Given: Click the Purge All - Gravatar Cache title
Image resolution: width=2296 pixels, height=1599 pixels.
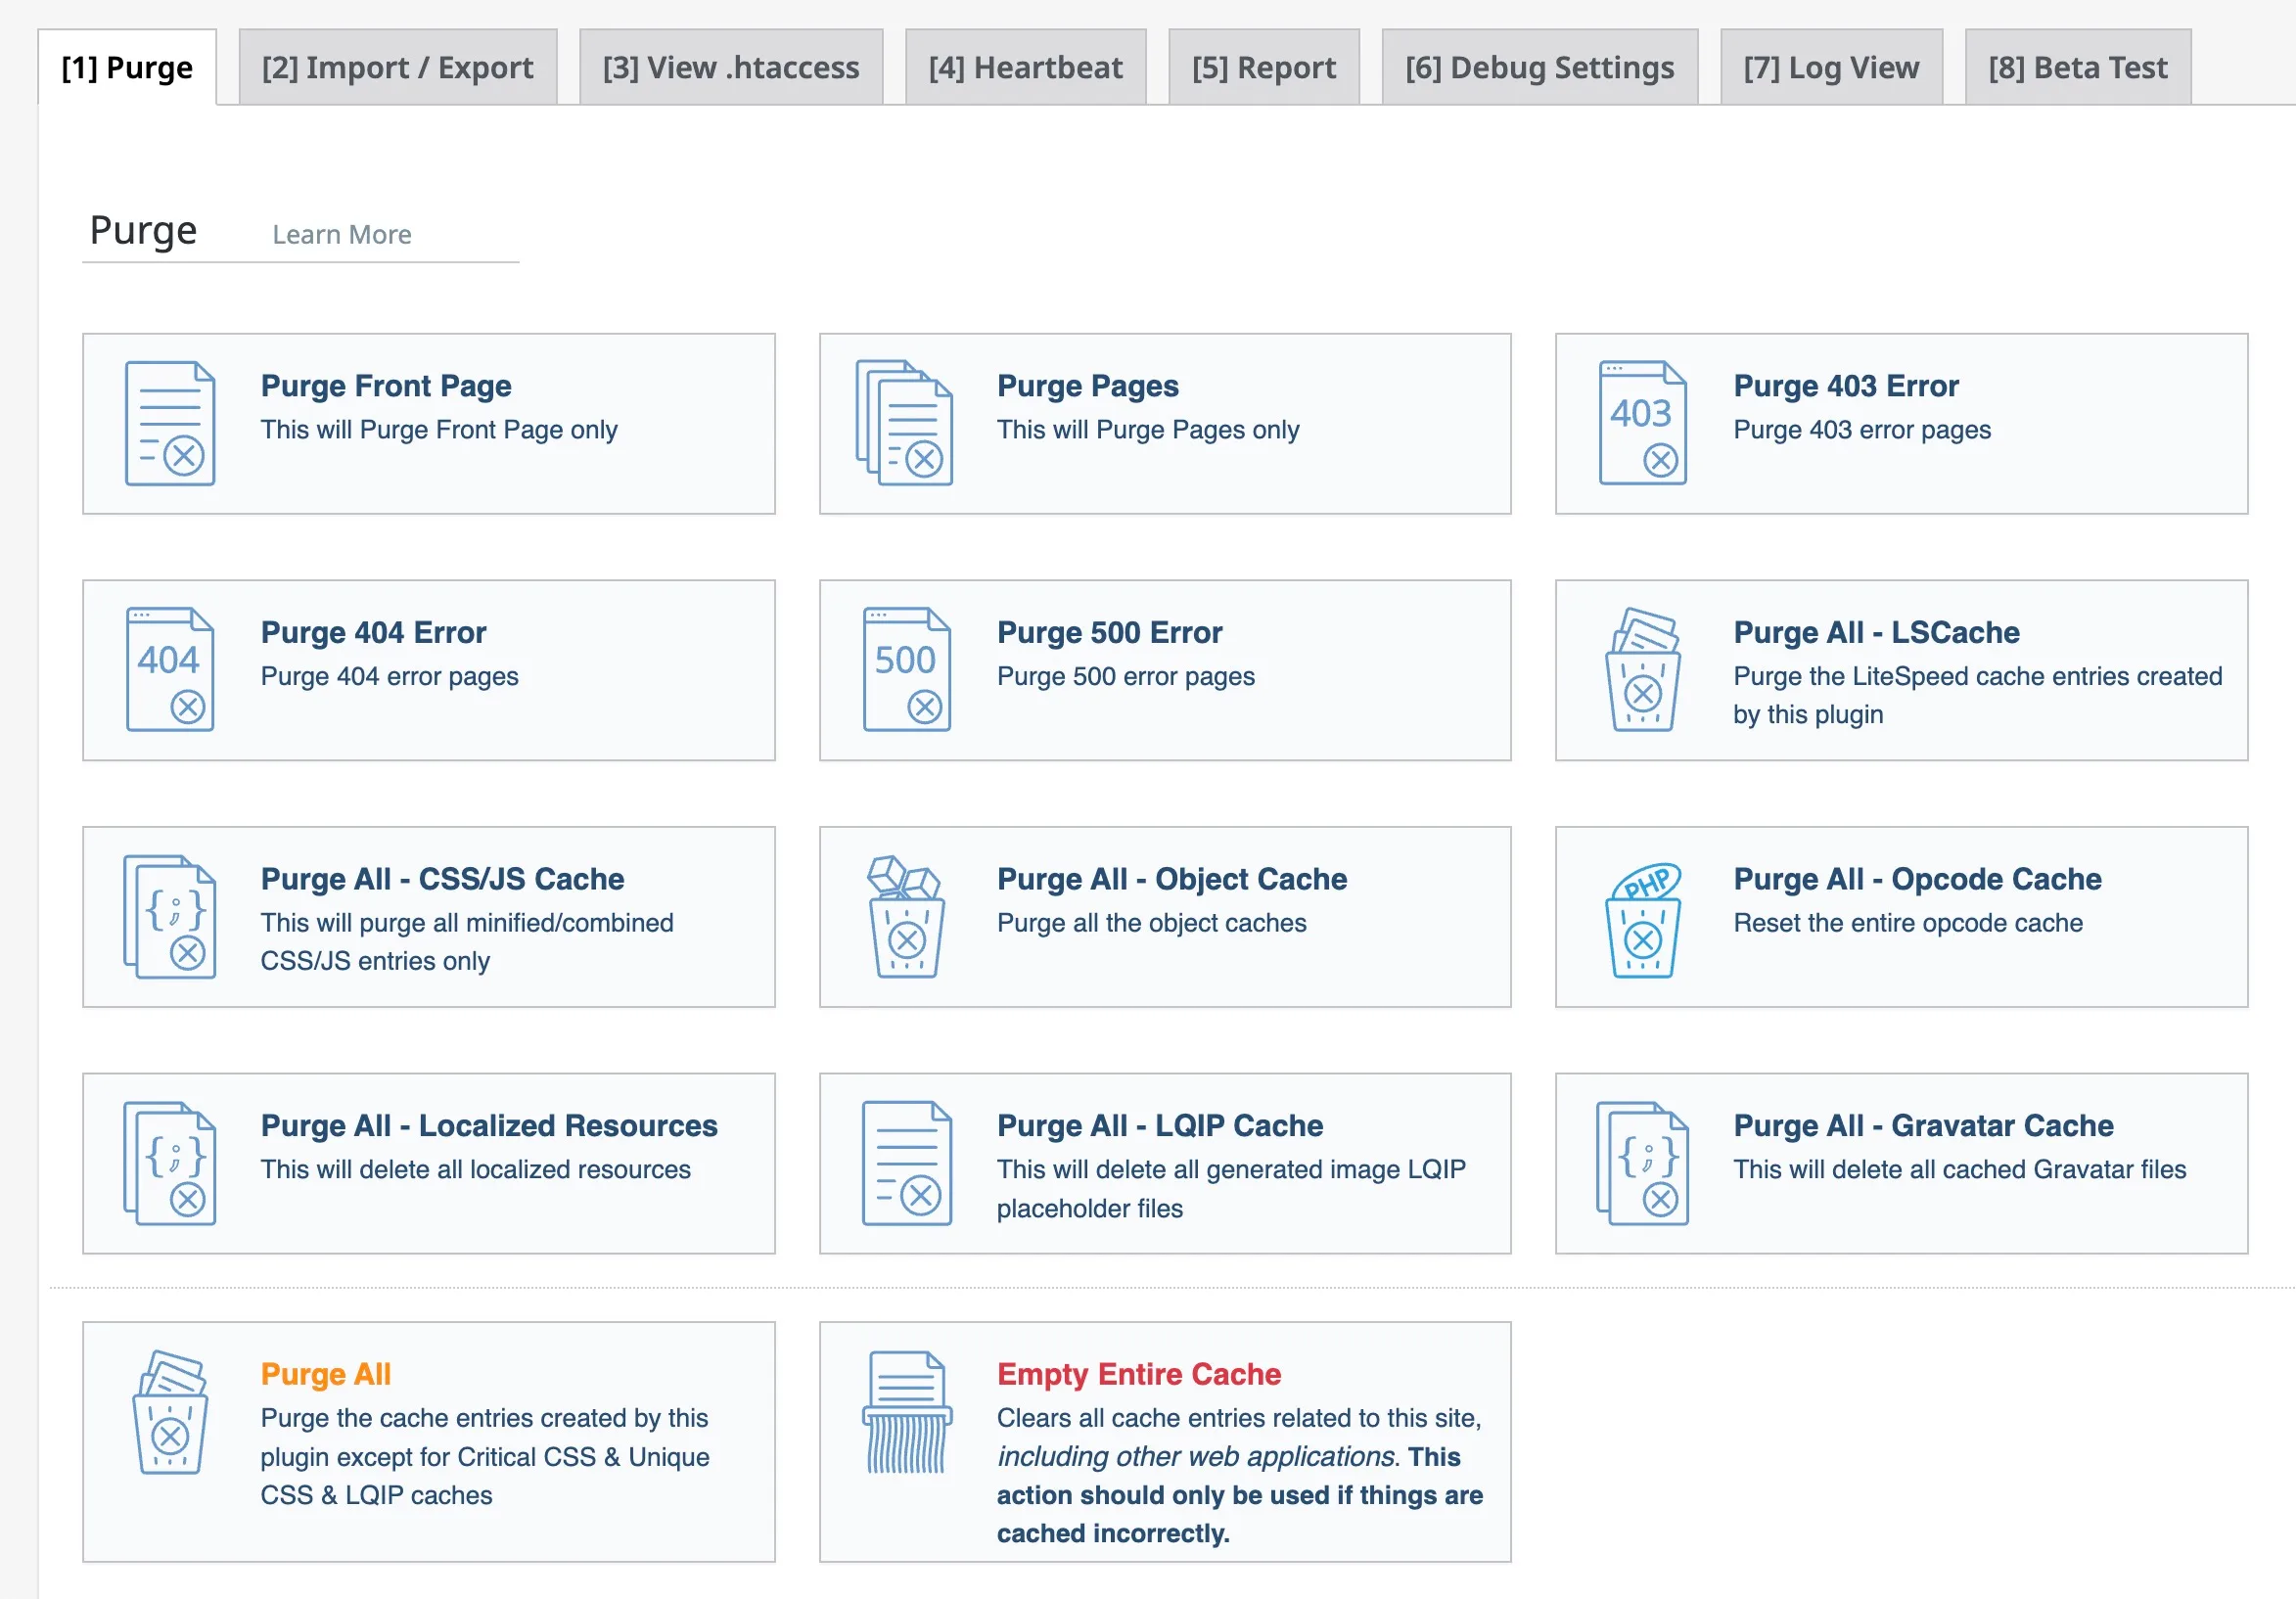Looking at the screenshot, I should pyautogui.click(x=1923, y=1125).
